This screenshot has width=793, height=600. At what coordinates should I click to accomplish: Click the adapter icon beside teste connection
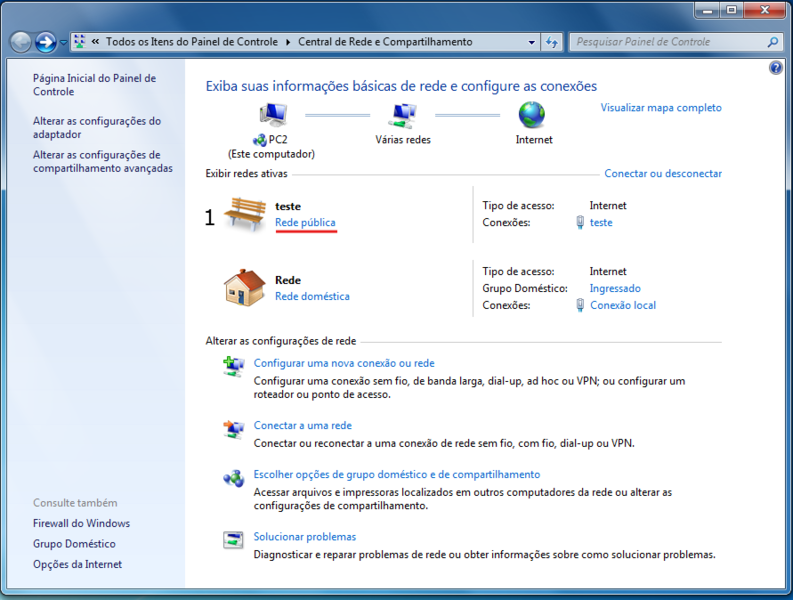point(580,222)
